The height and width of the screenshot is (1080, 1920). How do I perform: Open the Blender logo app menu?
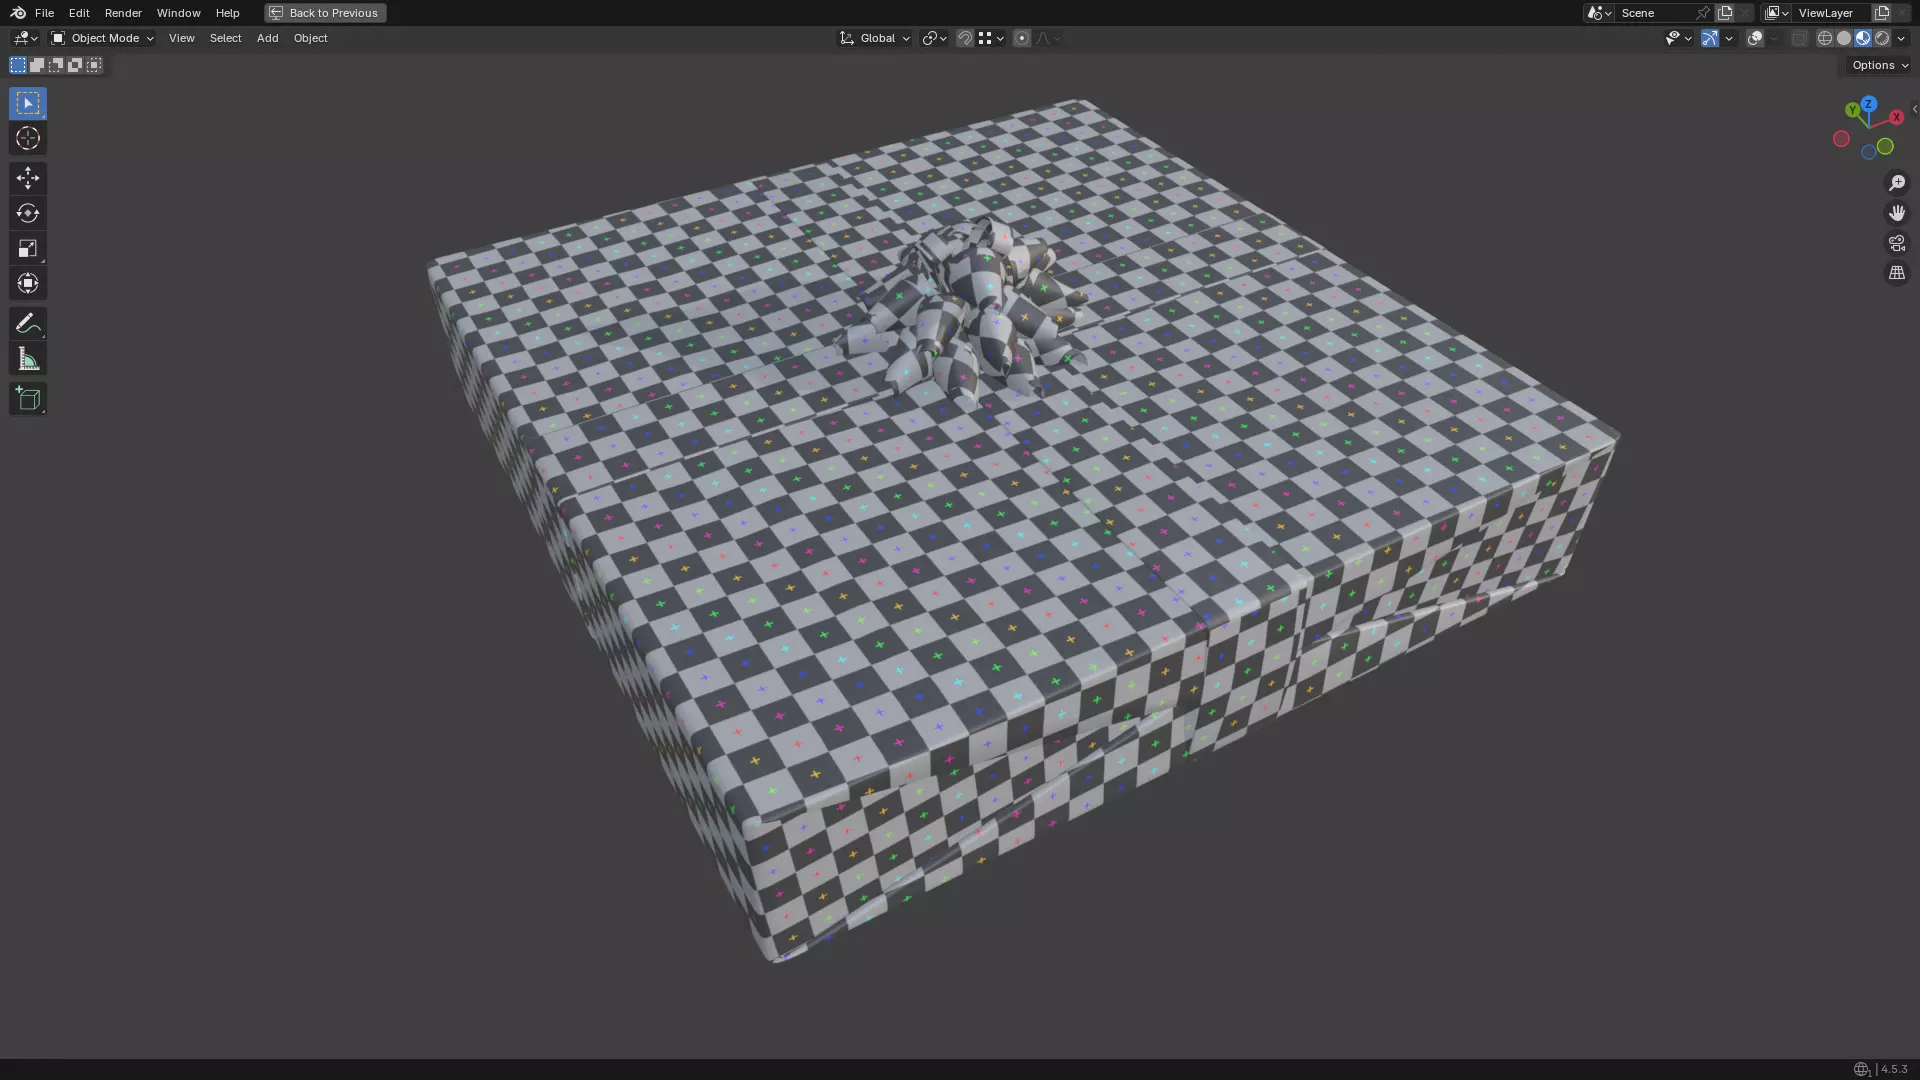pos(18,13)
